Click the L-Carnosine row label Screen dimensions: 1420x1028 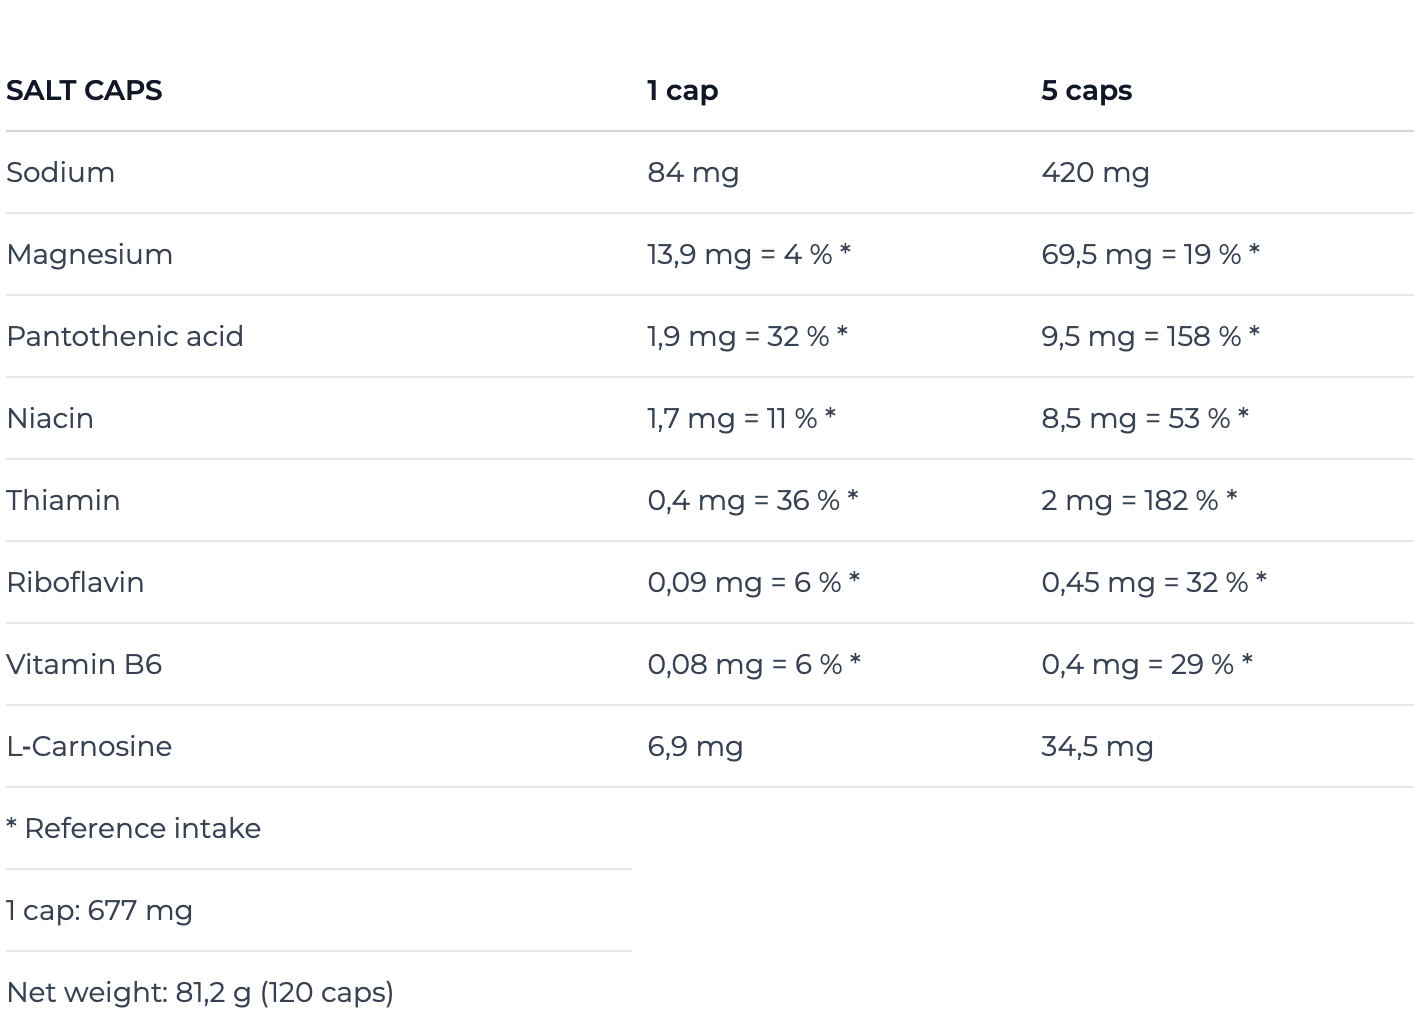[x=89, y=746]
